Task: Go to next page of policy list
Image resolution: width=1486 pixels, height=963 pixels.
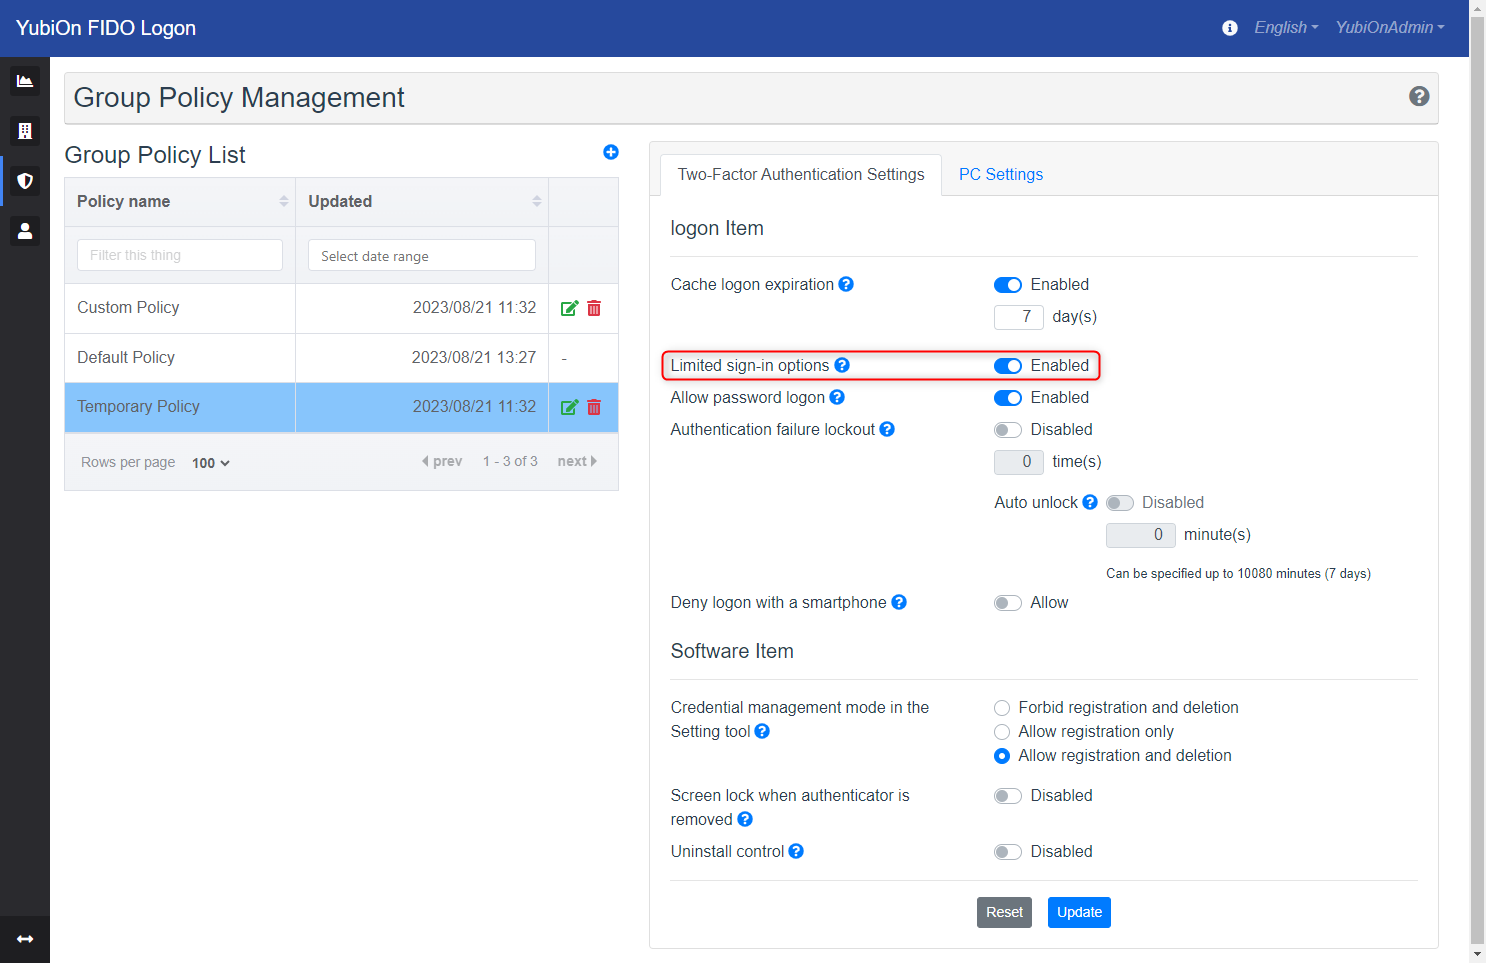Action: point(577,461)
